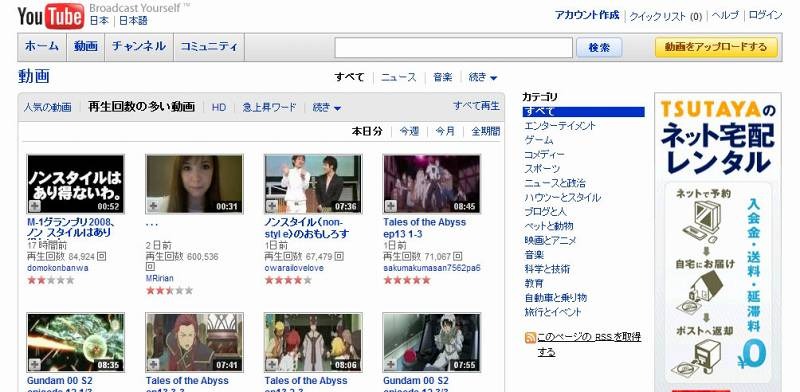Image resolution: width=800 pixels, height=392 pixels.
Task: Add the 00:52 ノンスタイル video to quicklist
Action: (34, 206)
